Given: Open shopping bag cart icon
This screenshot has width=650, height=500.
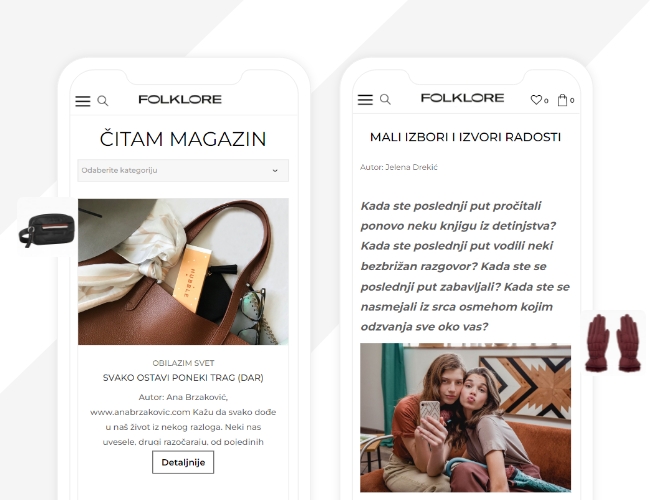Looking at the screenshot, I should [562, 100].
